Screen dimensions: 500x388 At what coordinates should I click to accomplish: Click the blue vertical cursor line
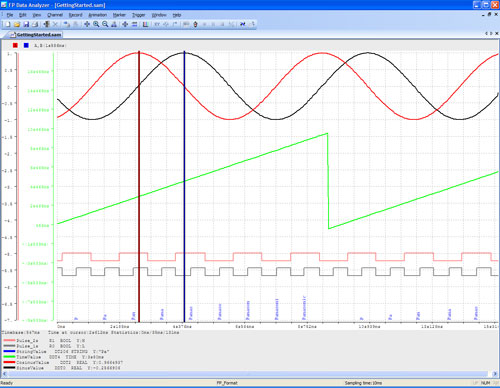click(x=184, y=187)
